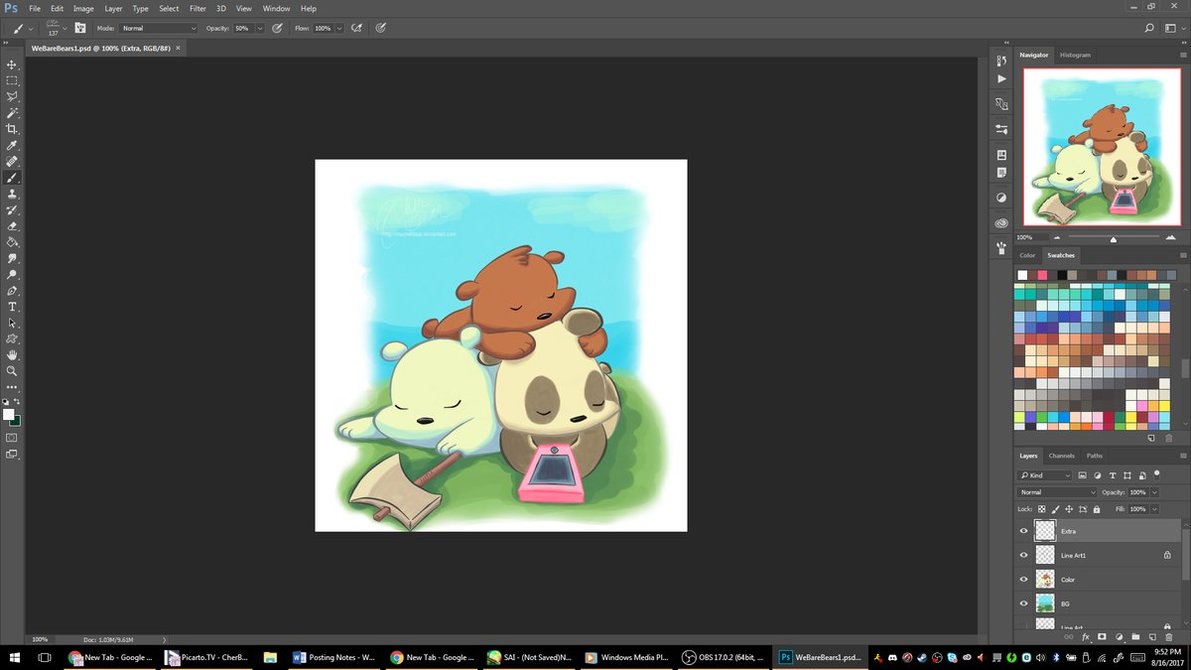Select the Move tool
The image size is (1191, 670).
(12, 65)
